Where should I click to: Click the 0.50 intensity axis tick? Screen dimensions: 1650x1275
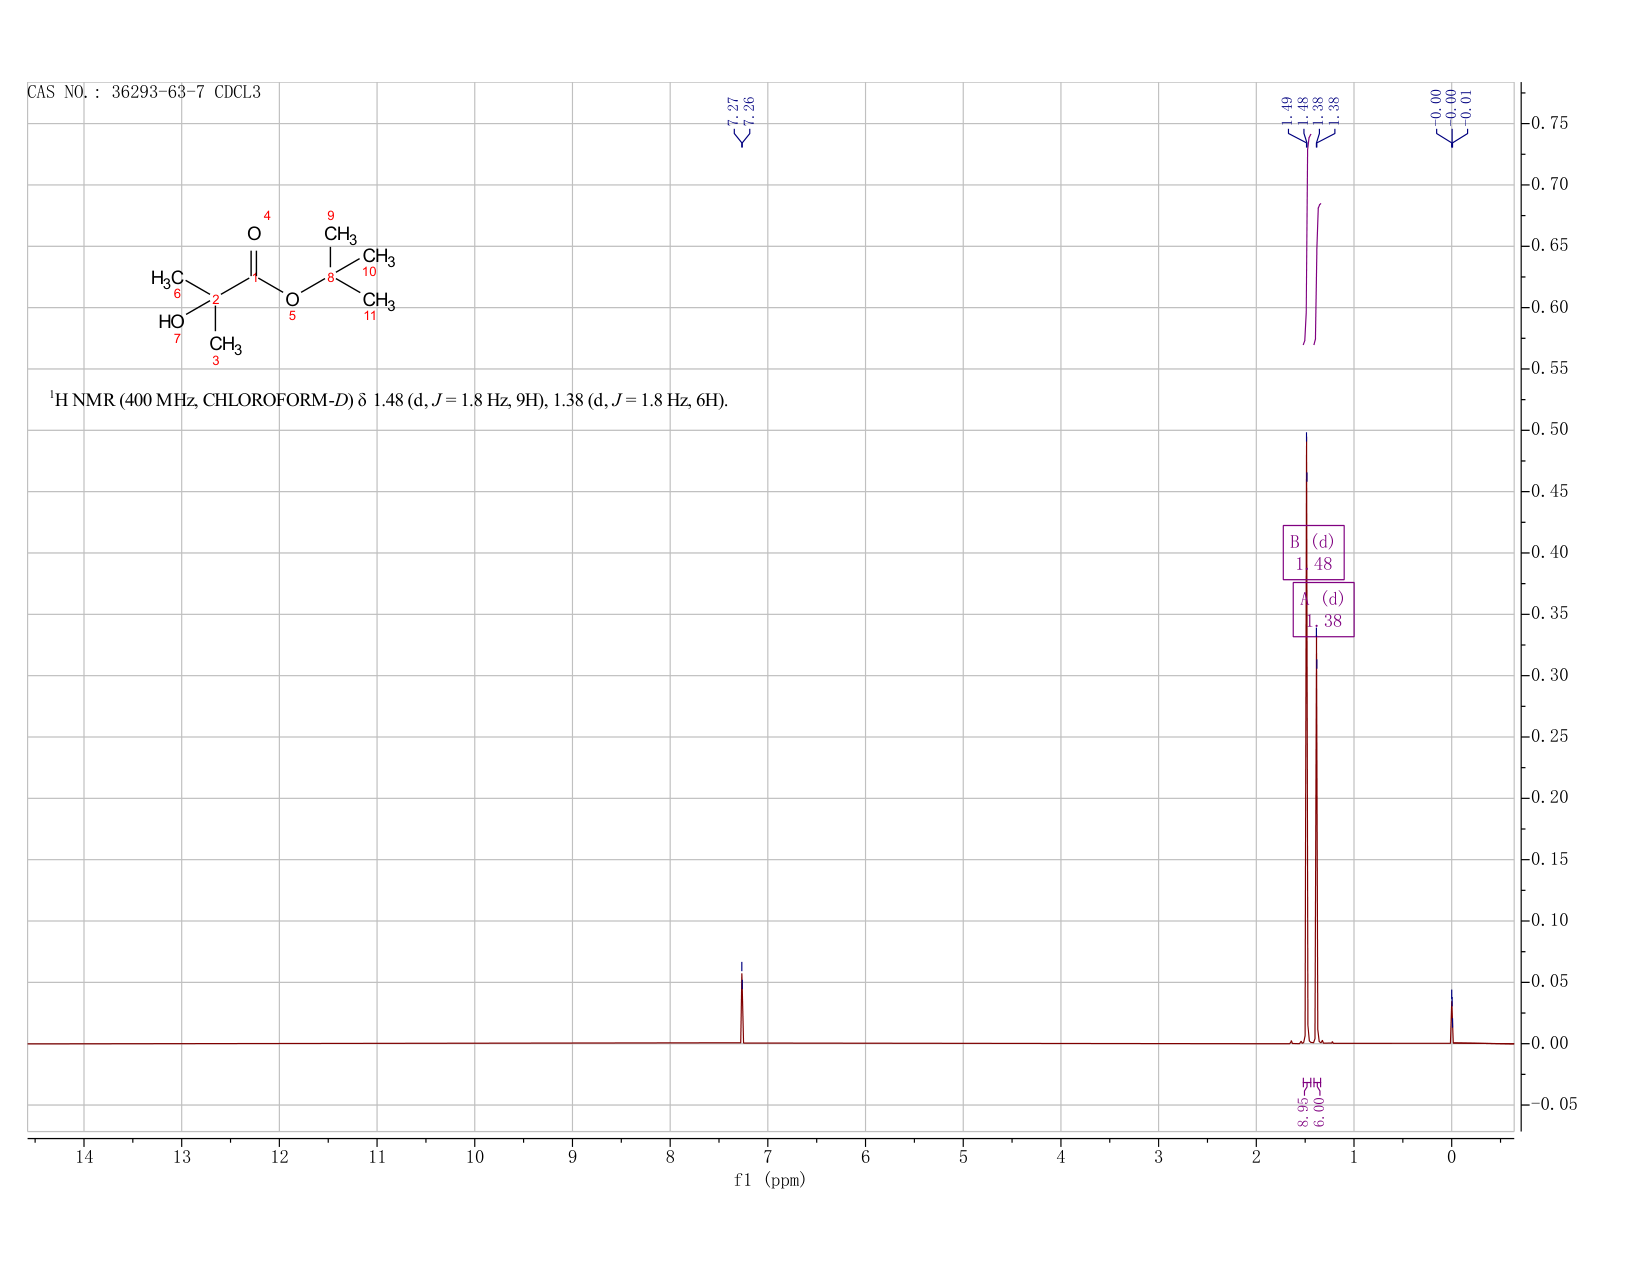1547,431
